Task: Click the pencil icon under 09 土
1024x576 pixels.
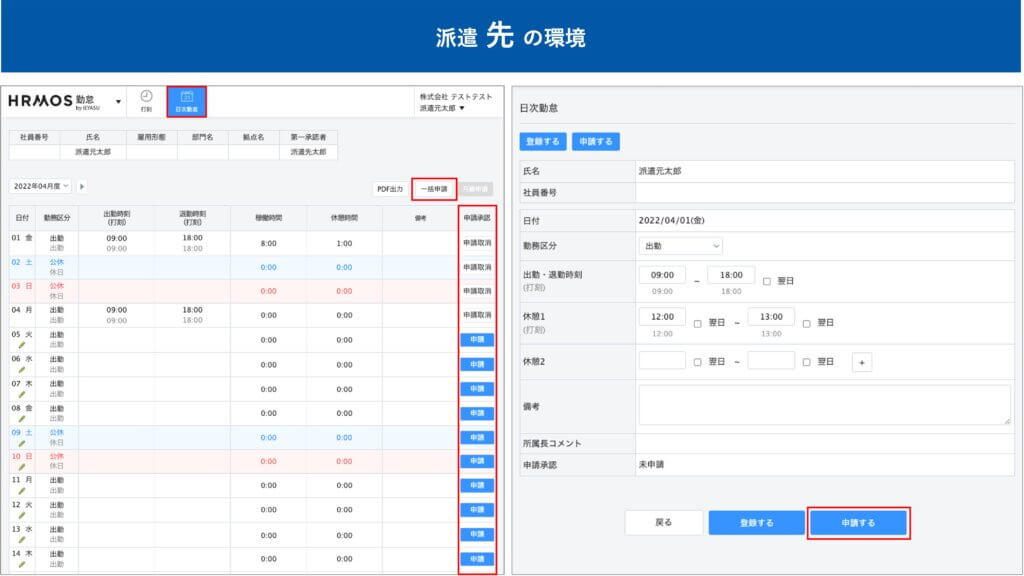Action: (22, 443)
